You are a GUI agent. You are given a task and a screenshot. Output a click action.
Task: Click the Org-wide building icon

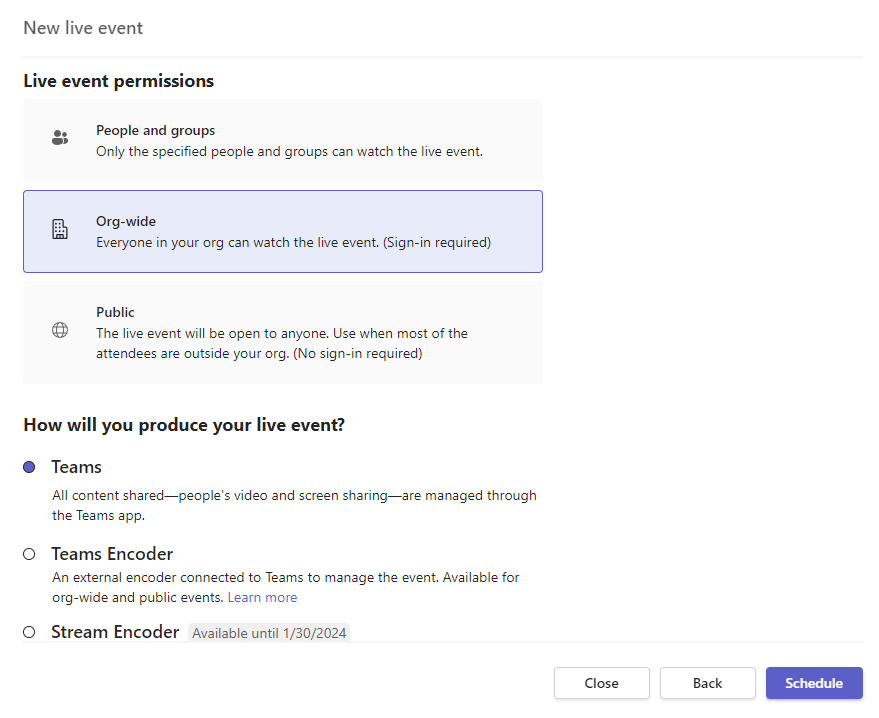[x=60, y=229]
